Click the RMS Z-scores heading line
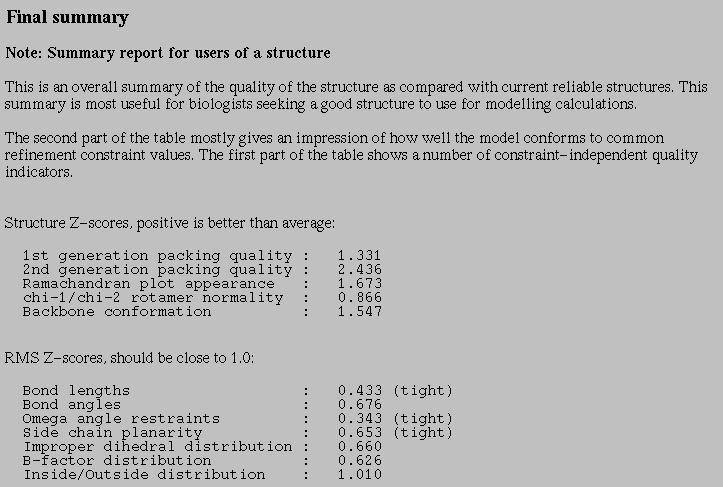 click(129, 358)
